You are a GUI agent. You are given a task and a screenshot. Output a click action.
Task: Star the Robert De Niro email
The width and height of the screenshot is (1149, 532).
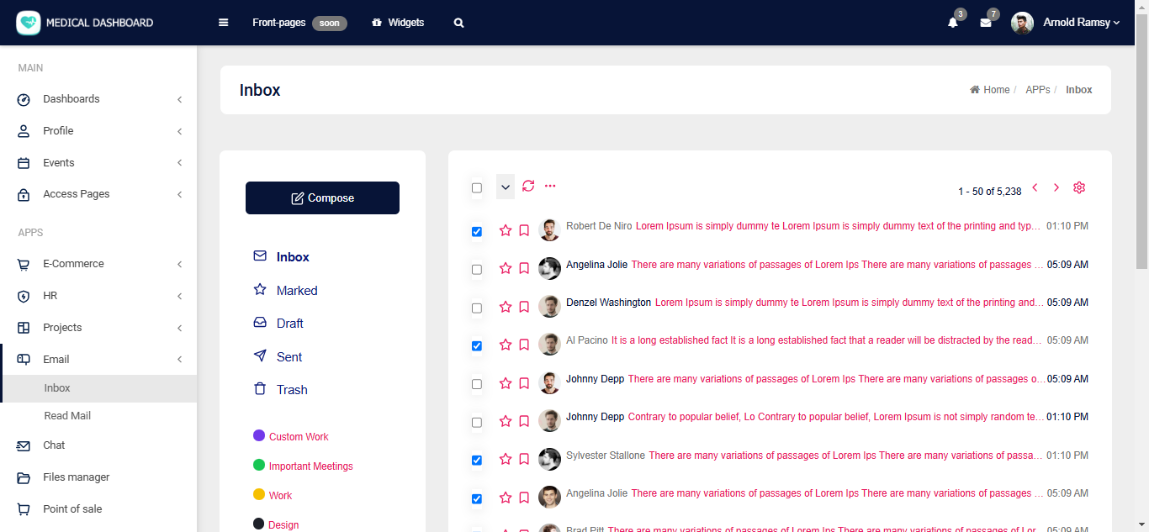click(x=505, y=230)
